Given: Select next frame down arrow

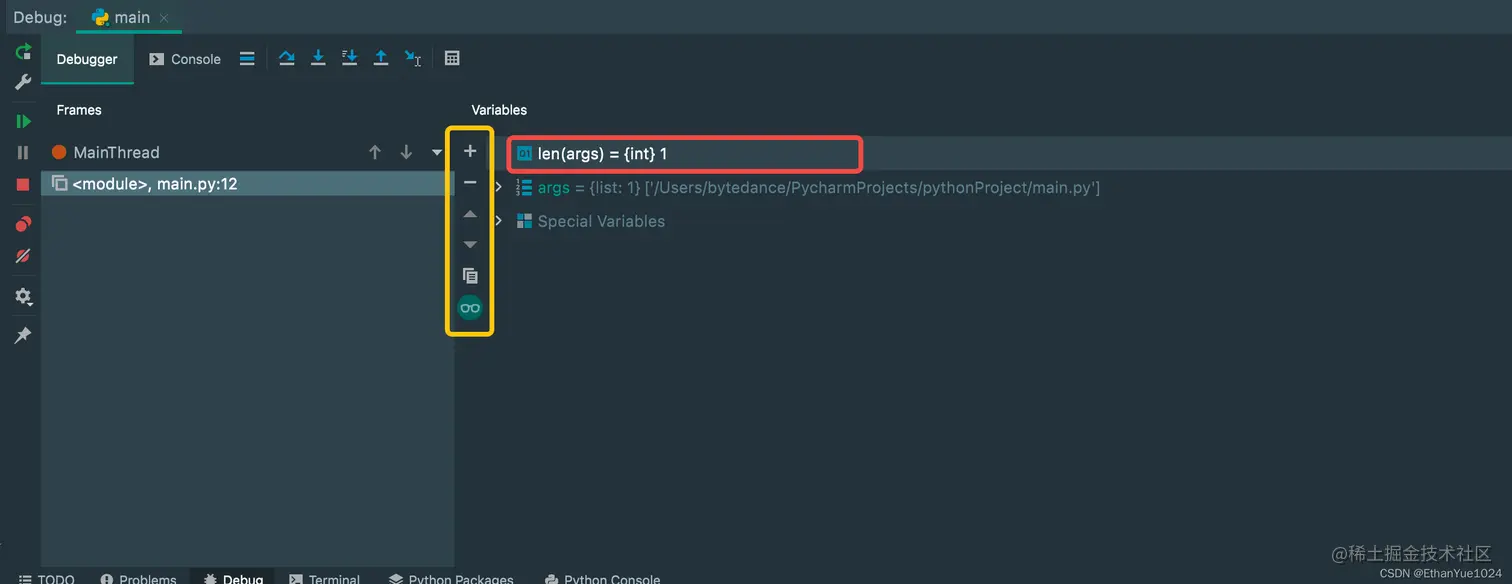Looking at the screenshot, I should pos(406,152).
